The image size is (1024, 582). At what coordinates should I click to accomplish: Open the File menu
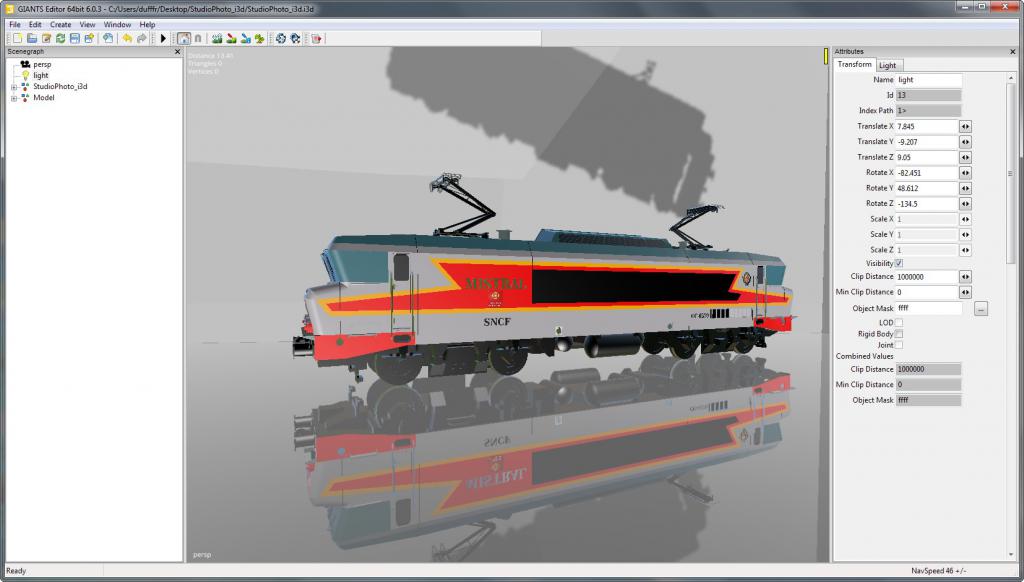click(15, 24)
